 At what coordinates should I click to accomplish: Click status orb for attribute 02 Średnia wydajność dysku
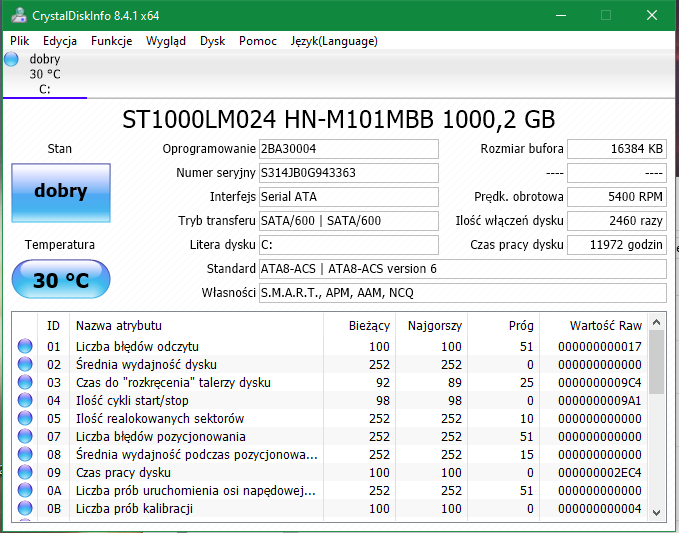25,365
